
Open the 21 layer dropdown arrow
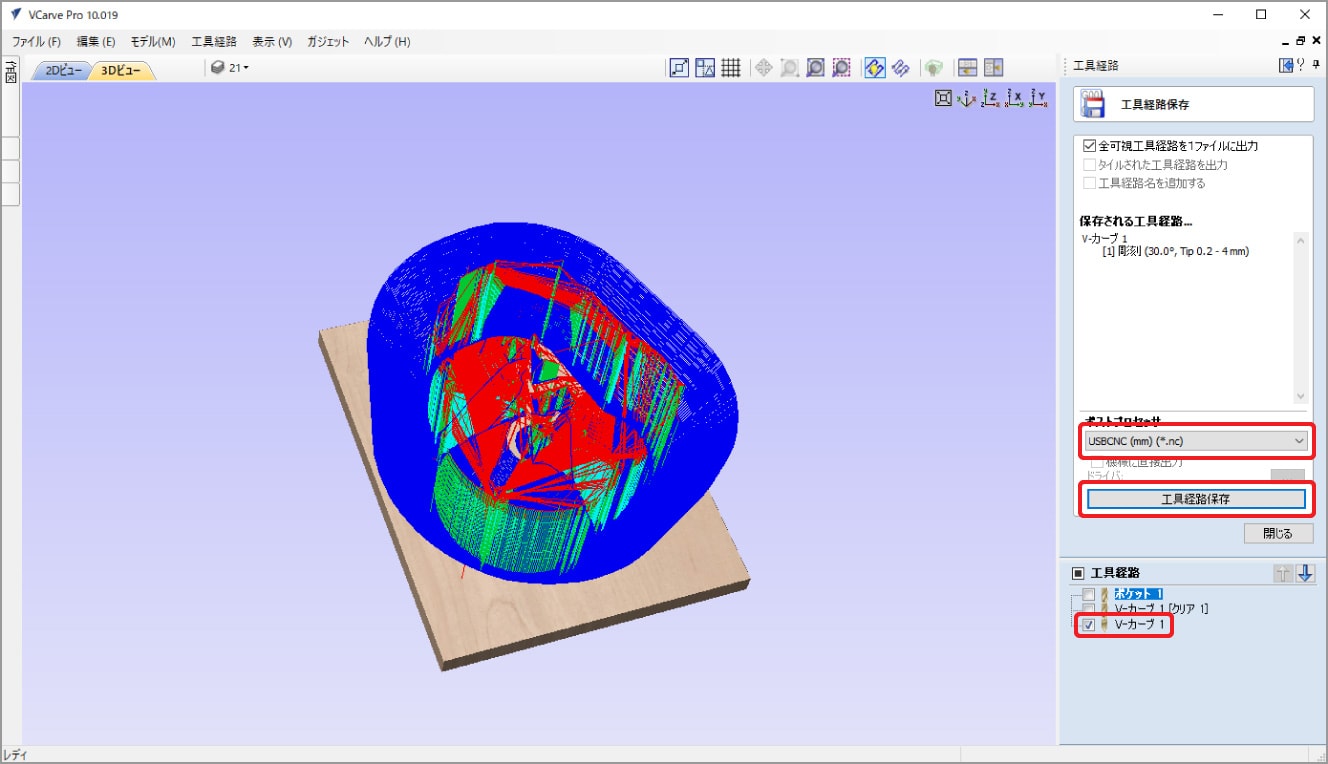pyautogui.click(x=246, y=68)
